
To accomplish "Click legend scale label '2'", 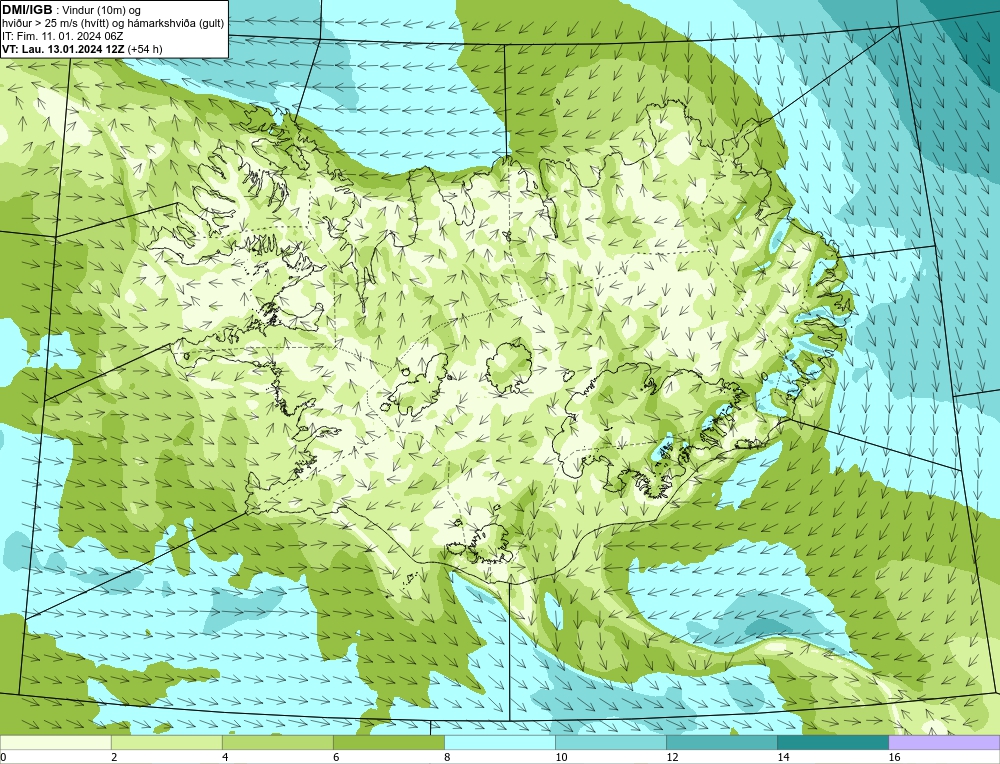I will click(114, 757).
